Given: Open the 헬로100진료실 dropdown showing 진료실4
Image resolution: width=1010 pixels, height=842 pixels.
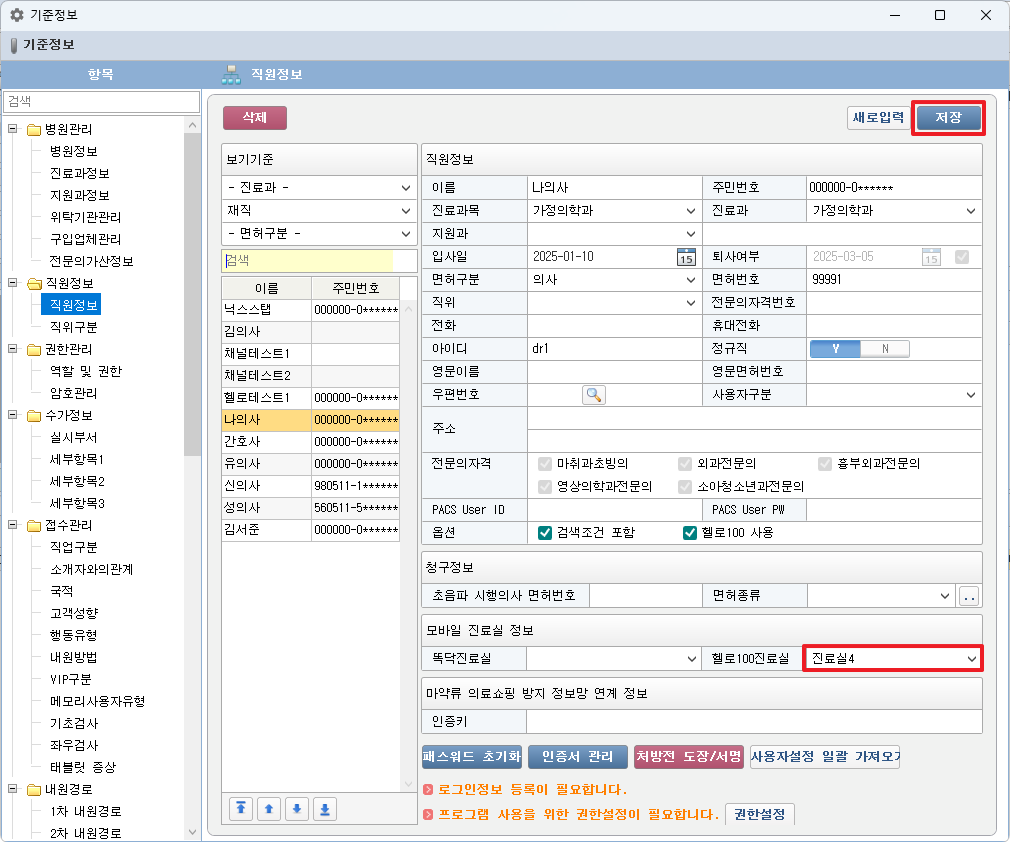Looking at the screenshot, I should pyautogui.click(x=894, y=658).
